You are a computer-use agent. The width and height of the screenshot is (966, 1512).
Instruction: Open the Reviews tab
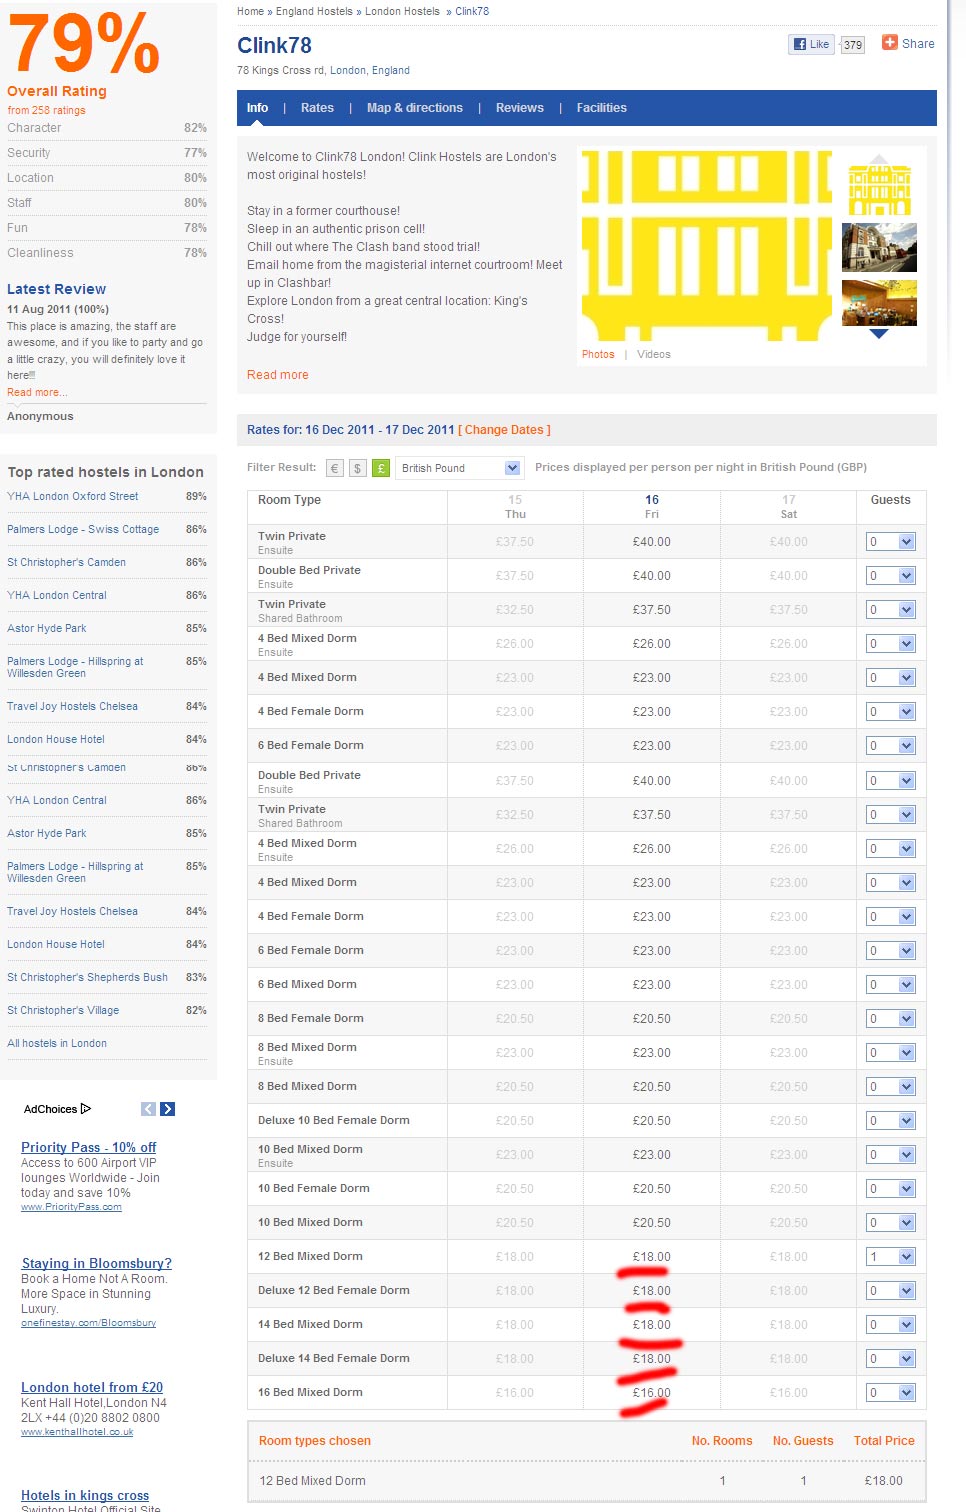pyautogui.click(x=520, y=108)
